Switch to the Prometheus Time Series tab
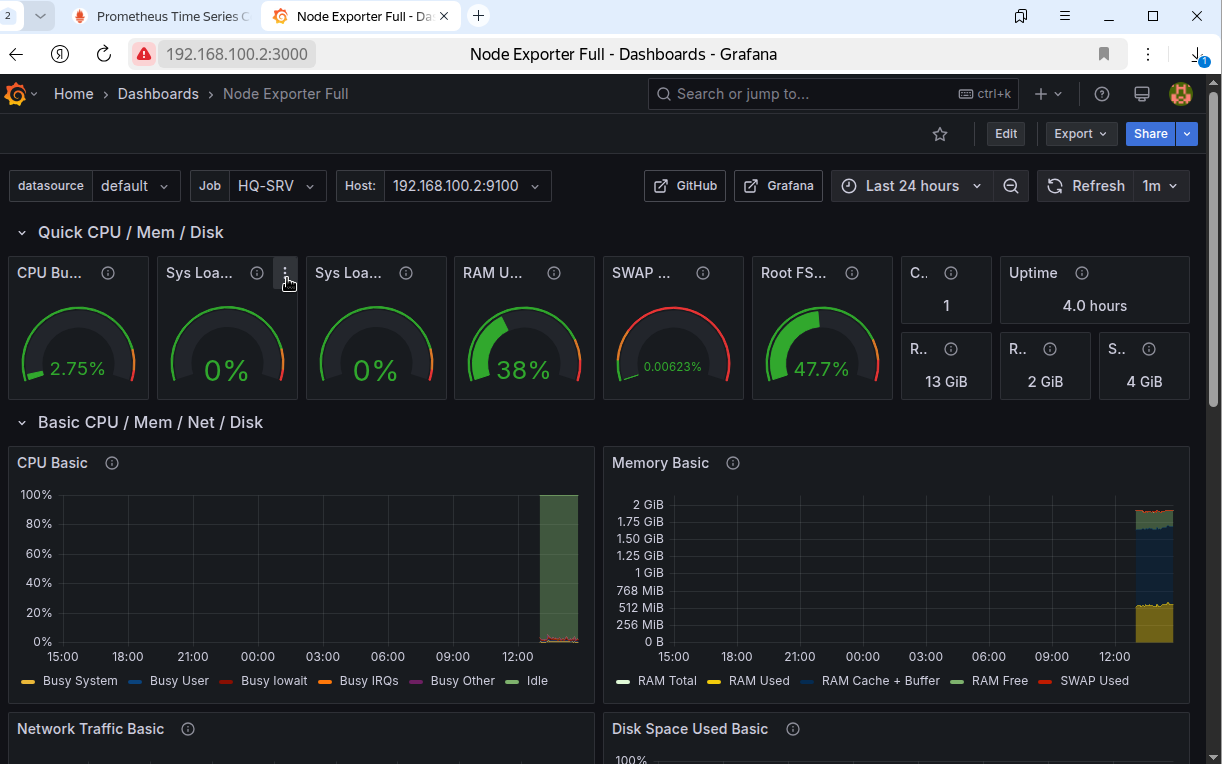The height and width of the screenshot is (764, 1222). tap(160, 16)
